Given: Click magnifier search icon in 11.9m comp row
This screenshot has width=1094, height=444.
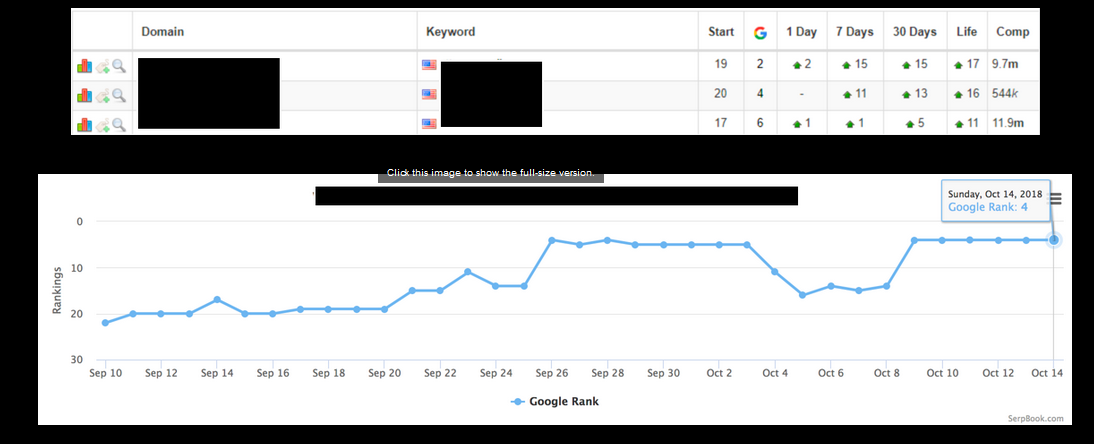Looking at the screenshot, I should pos(119,124).
